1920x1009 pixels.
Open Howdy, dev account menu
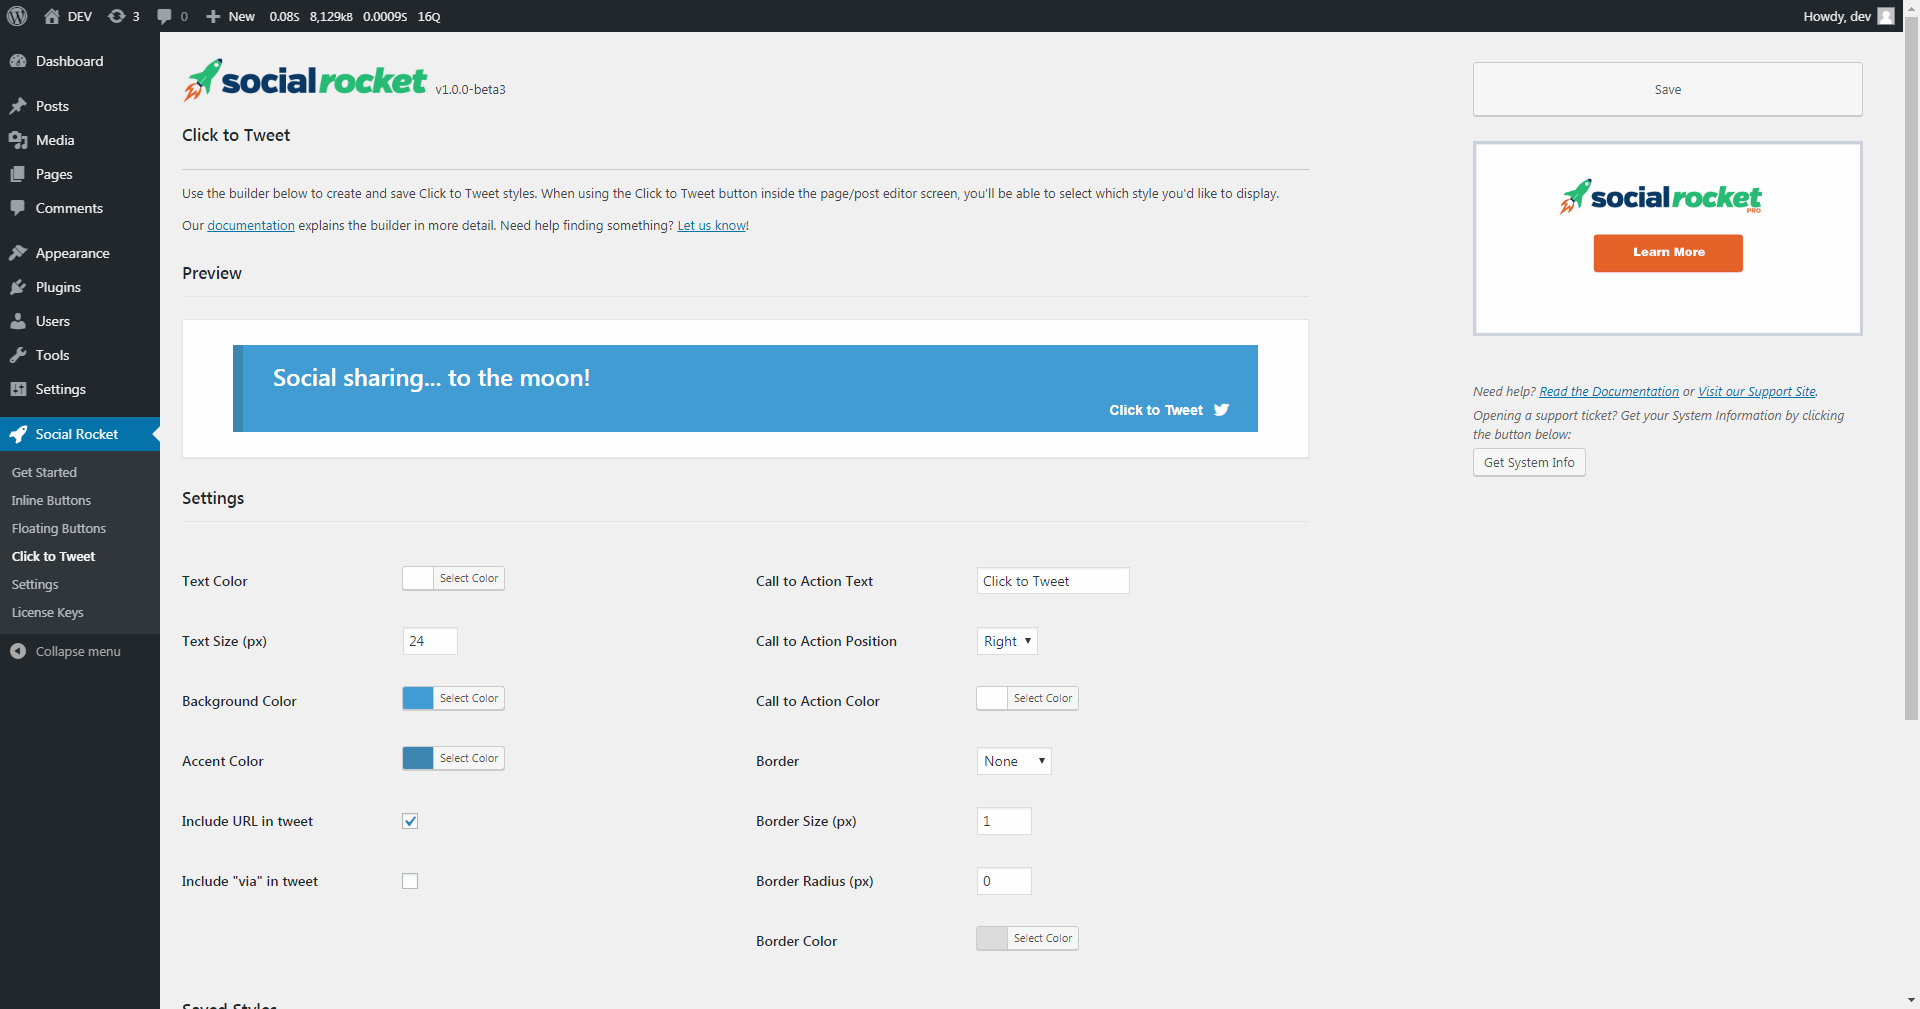point(1848,16)
